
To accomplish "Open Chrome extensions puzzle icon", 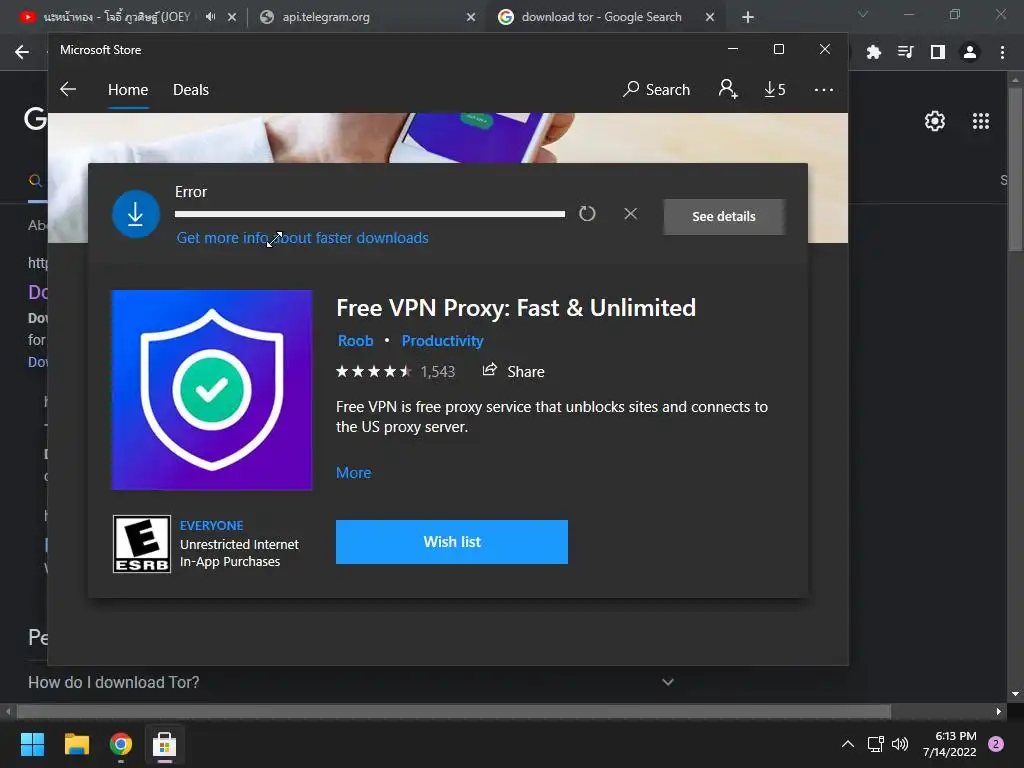I will [x=873, y=52].
